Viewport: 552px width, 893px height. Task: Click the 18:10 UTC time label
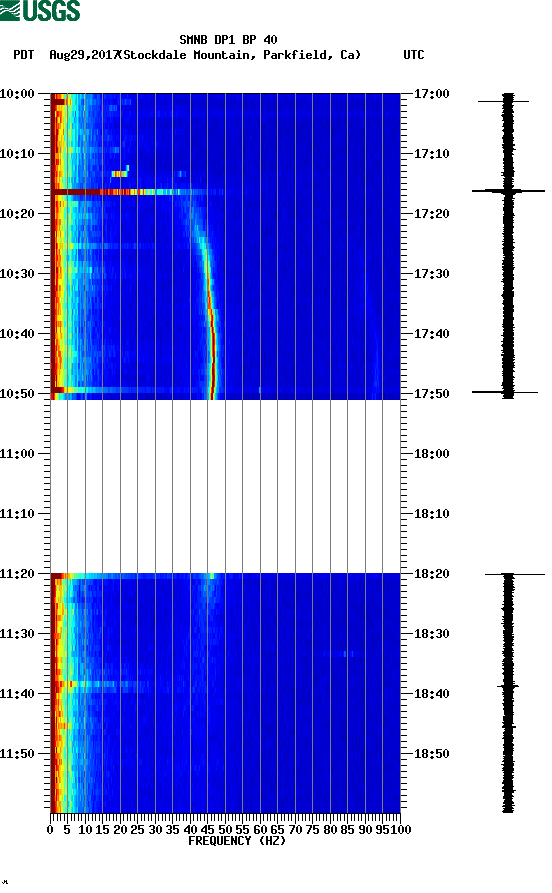[431, 514]
